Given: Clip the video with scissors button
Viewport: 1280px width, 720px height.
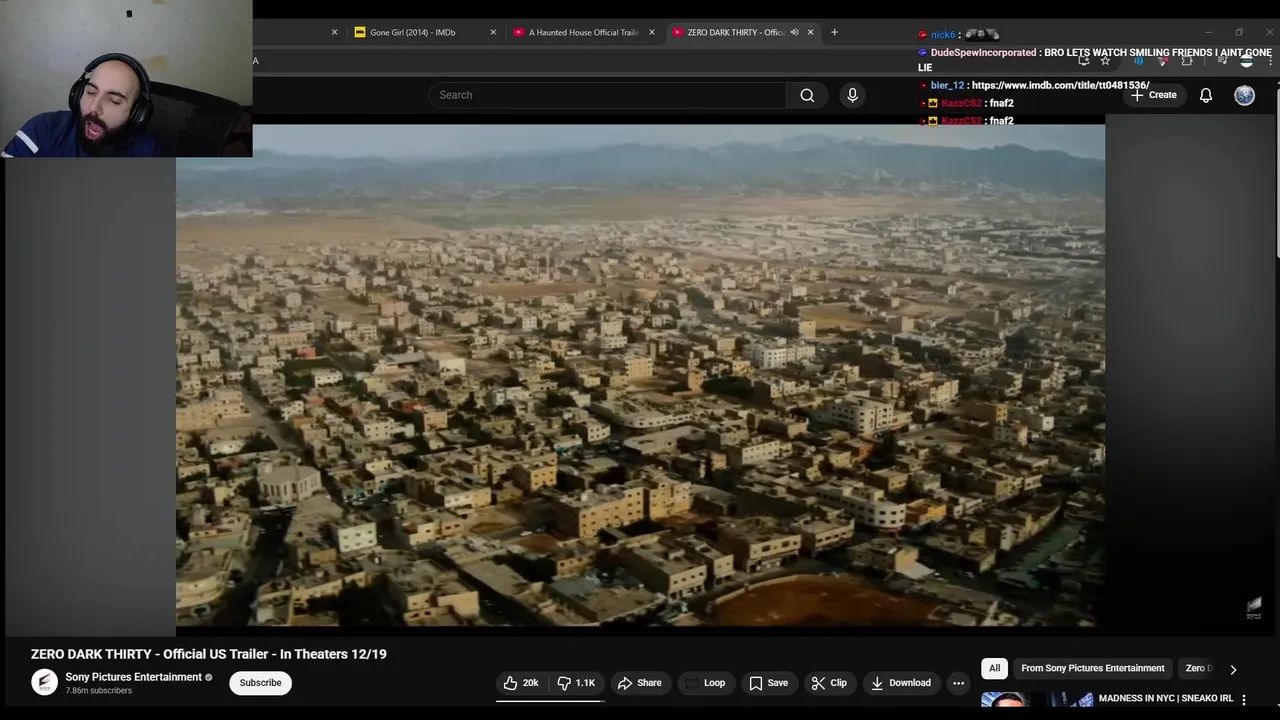Looking at the screenshot, I should [829, 683].
